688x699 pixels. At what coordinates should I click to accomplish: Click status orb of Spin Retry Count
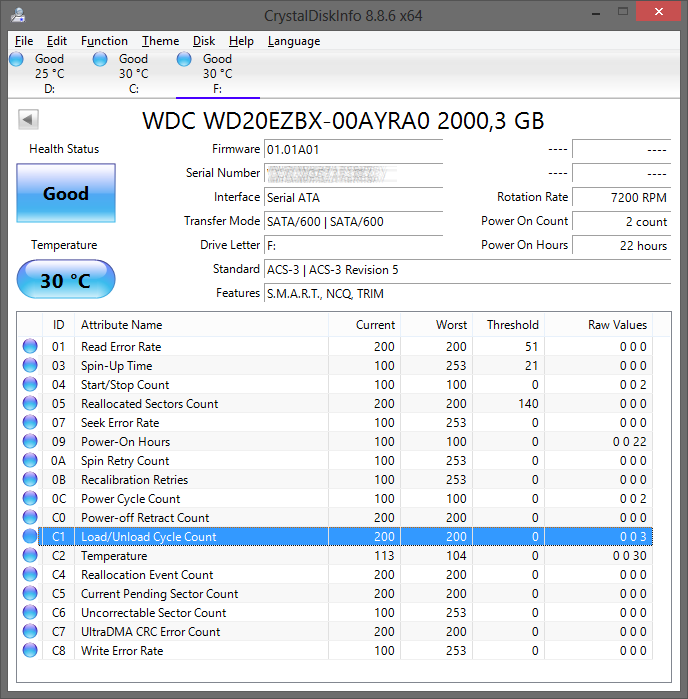[30, 460]
